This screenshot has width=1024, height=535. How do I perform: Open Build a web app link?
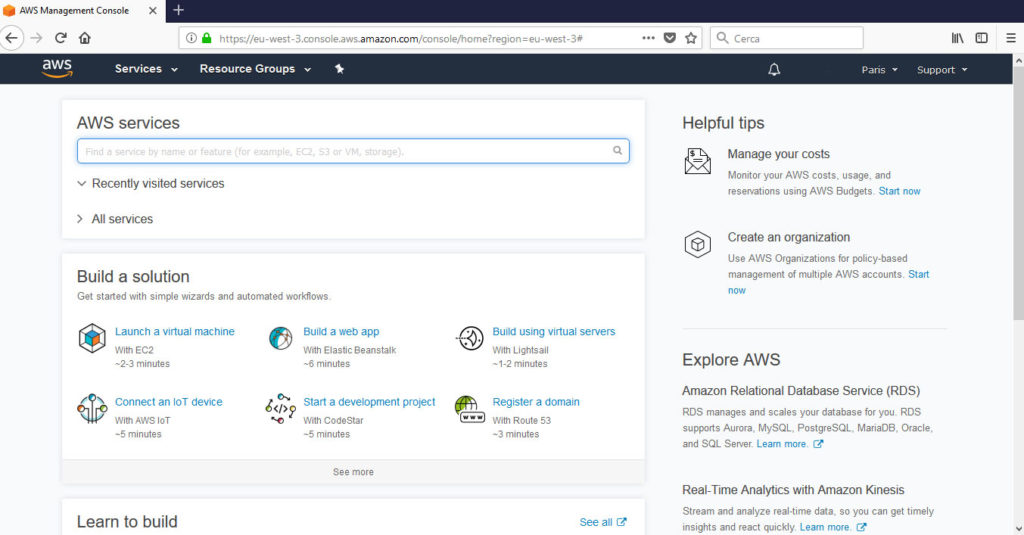coord(341,331)
